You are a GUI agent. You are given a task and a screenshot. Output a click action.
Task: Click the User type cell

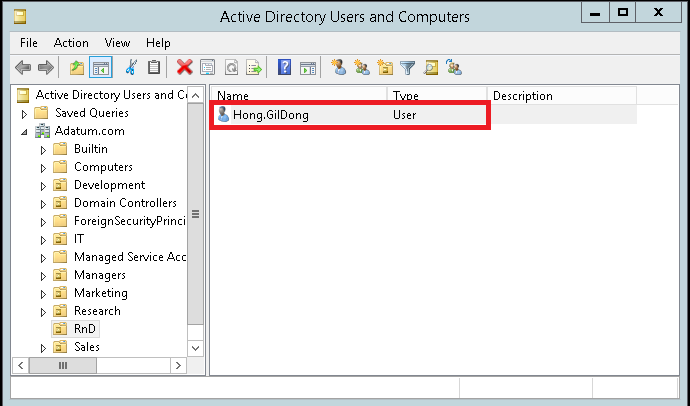point(404,115)
